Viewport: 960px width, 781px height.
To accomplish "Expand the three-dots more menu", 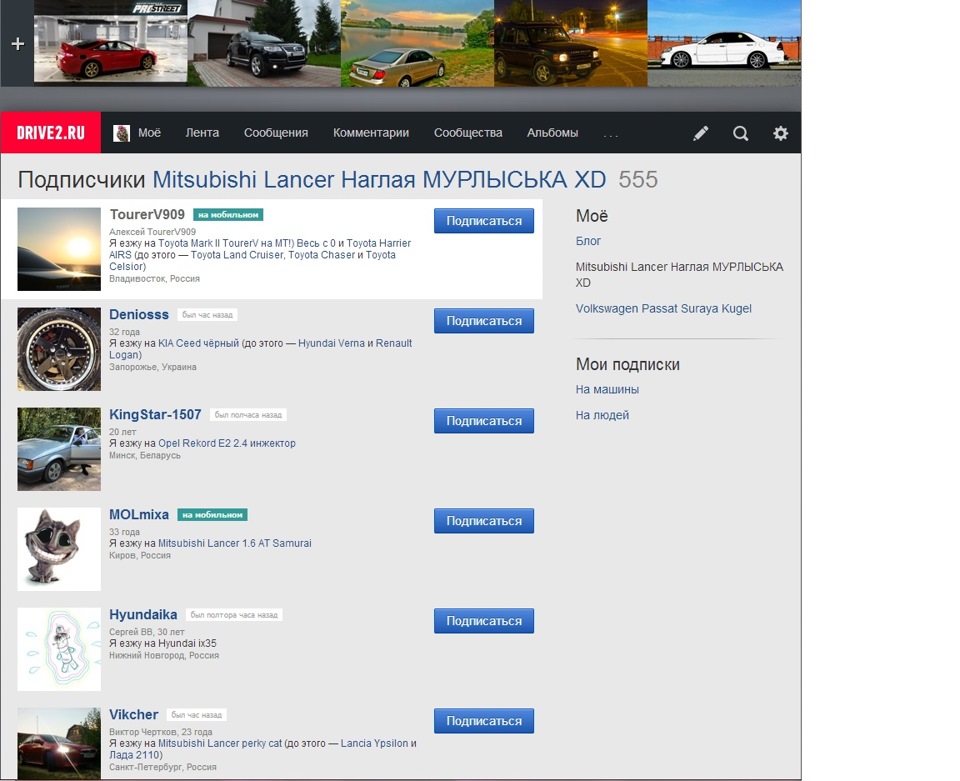I will [x=610, y=135].
